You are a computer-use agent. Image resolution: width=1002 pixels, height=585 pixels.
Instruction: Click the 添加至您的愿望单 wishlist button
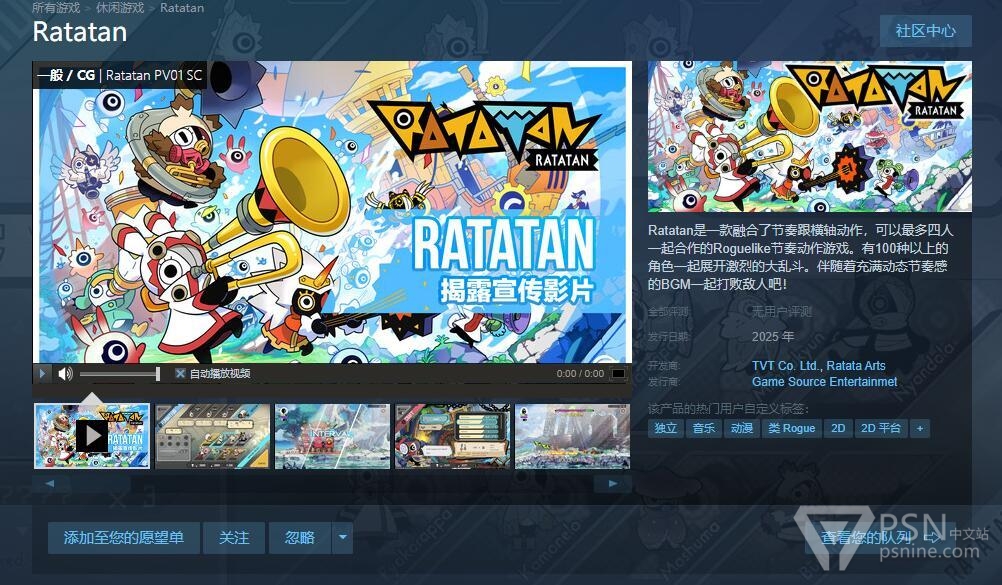pos(124,538)
